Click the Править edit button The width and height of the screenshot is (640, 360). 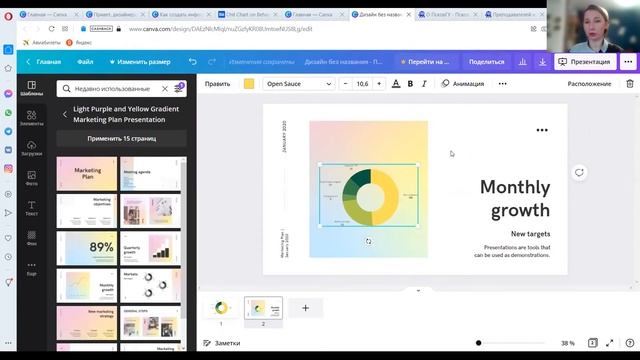[x=217, y=84]
